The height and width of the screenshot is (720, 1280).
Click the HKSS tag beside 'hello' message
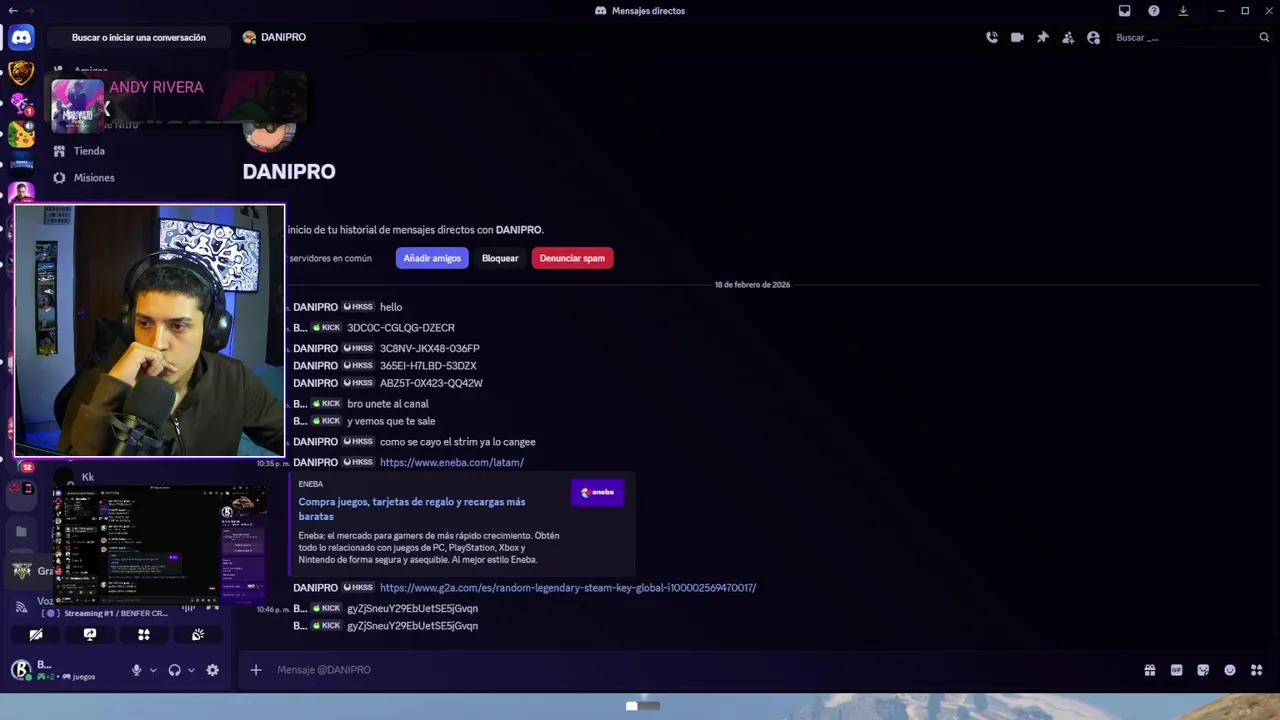click(358, 307)
